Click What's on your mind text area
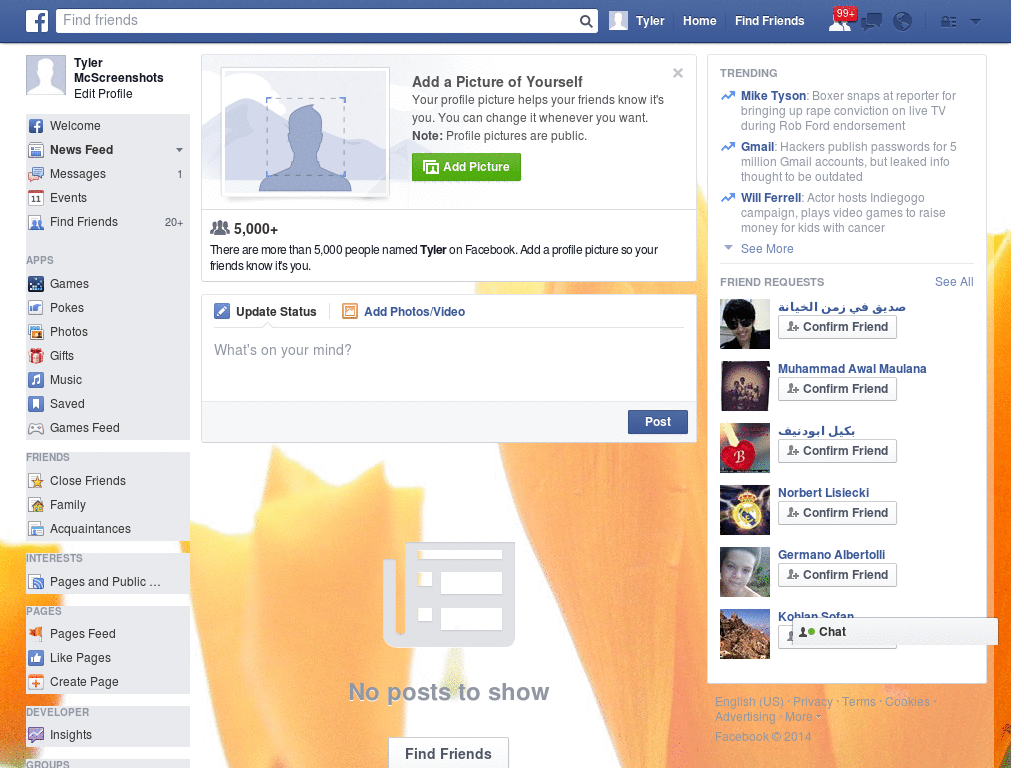The width and height of the screenshot is (1024, 768). 449,363
